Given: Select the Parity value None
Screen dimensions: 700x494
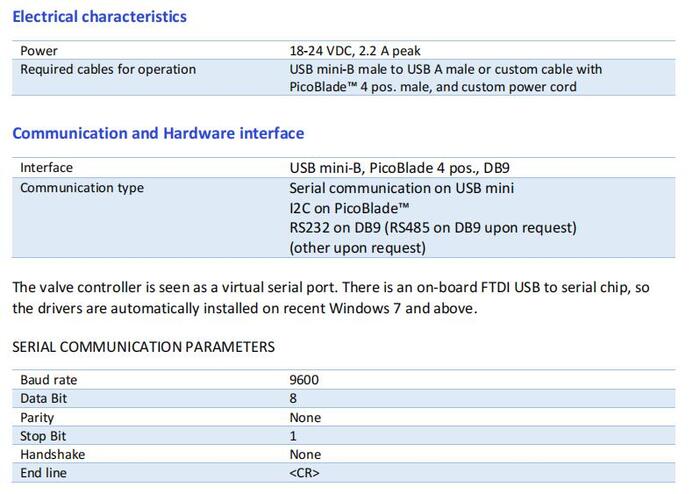Looking at the screenshot, I should (x=305, y=417).
